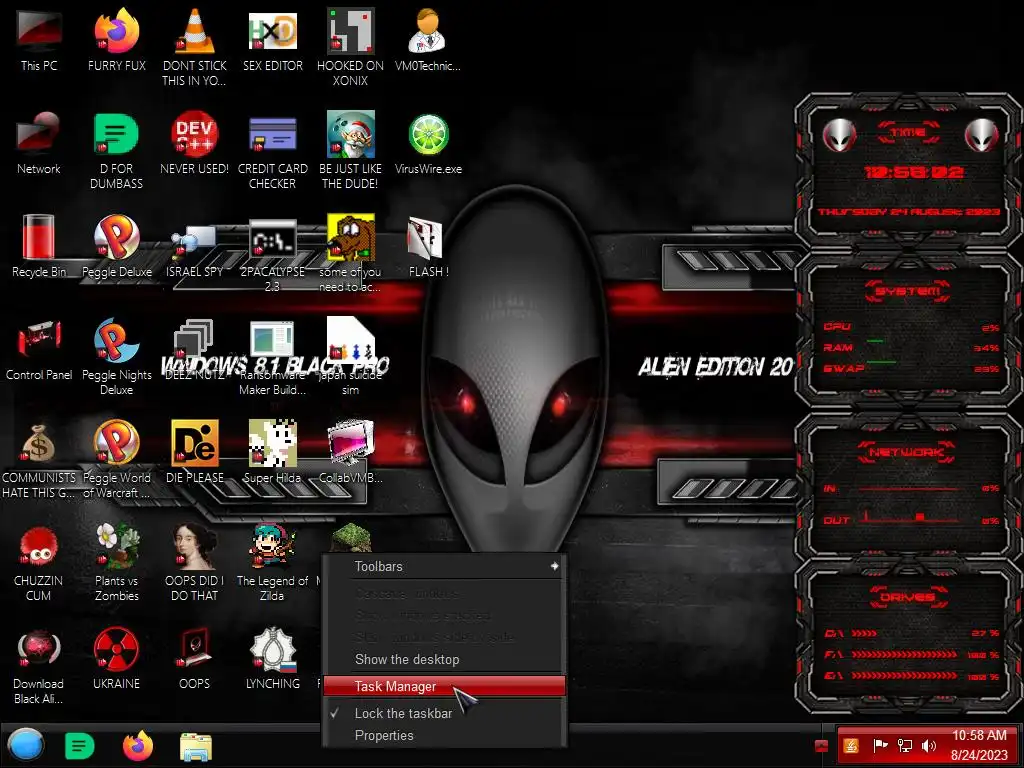Open Action Center flag tray icon
Viewport: 1024px width, 768px height.
pos(880,746)
